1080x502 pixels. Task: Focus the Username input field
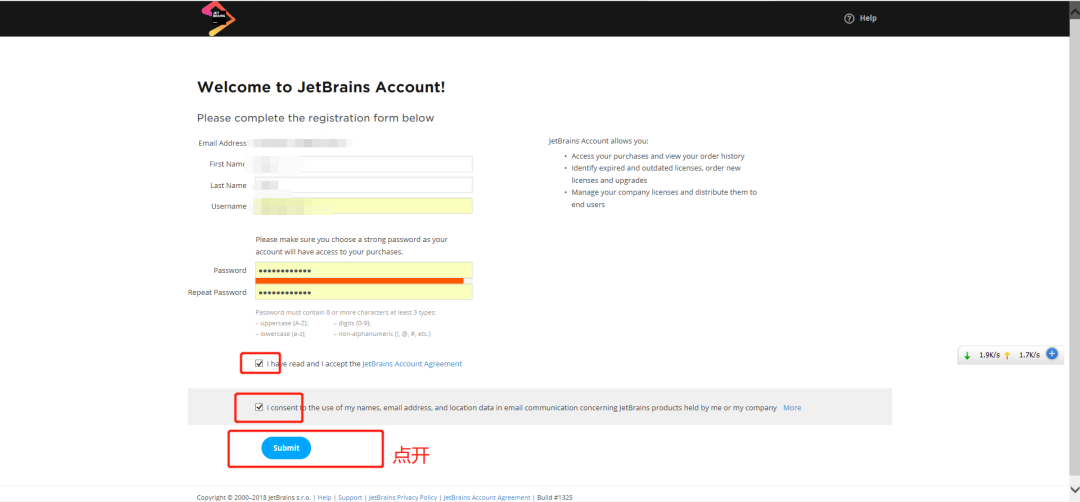click(x=364, y=206)
